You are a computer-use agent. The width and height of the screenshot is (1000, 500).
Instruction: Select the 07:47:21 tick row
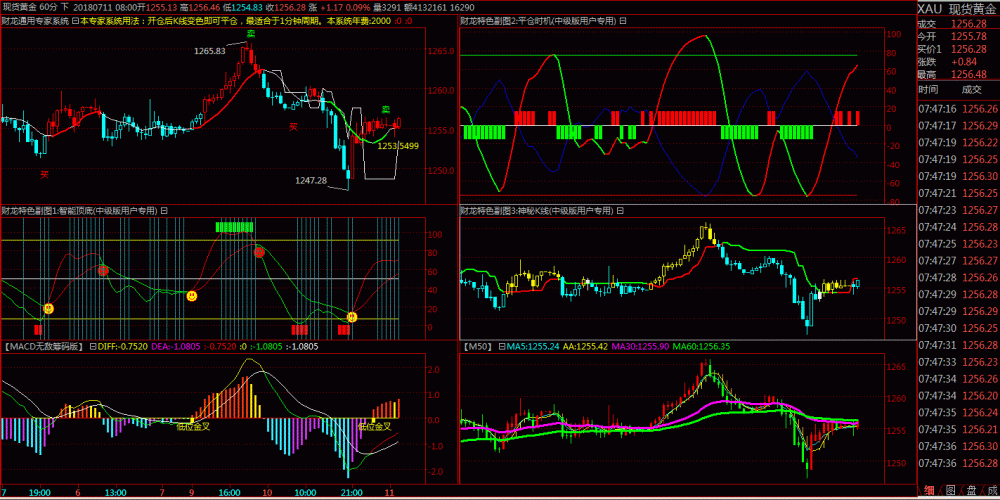pos(959,193)
